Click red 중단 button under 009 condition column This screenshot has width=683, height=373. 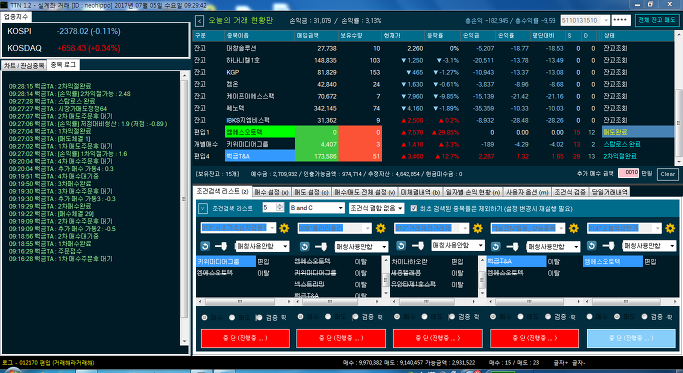341,338
